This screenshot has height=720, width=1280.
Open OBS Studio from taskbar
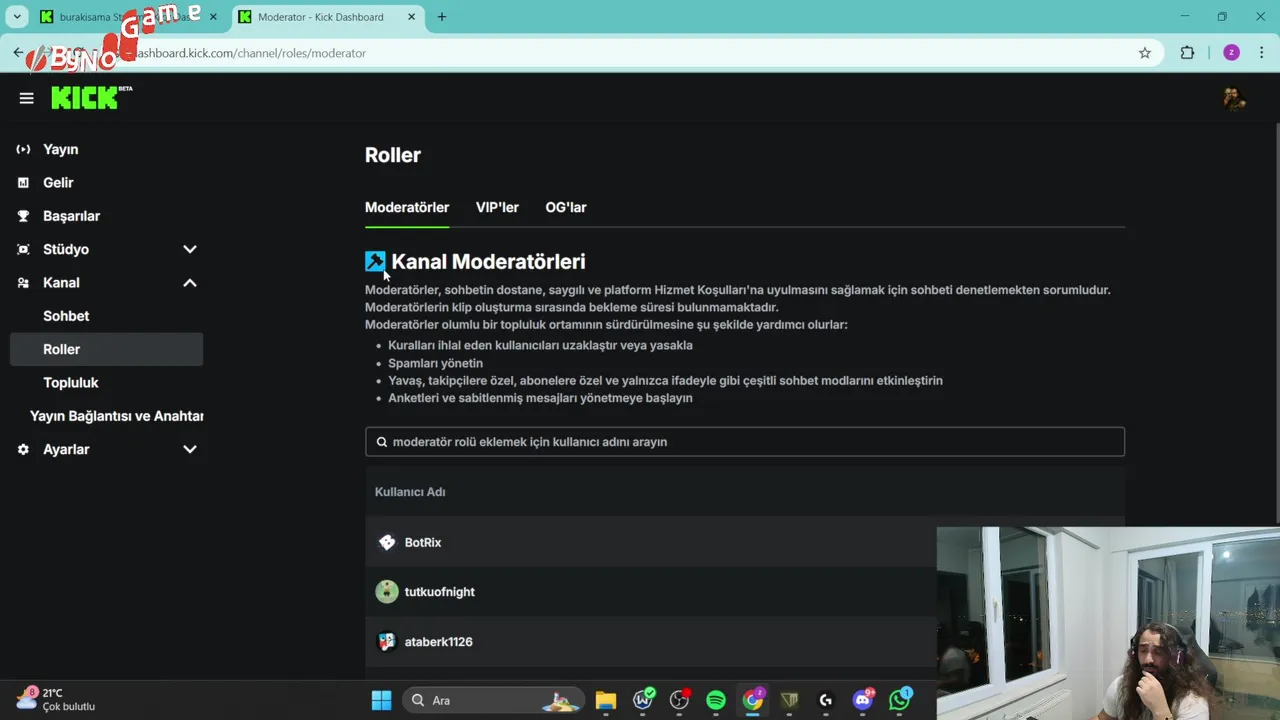[x=679, y=700]
